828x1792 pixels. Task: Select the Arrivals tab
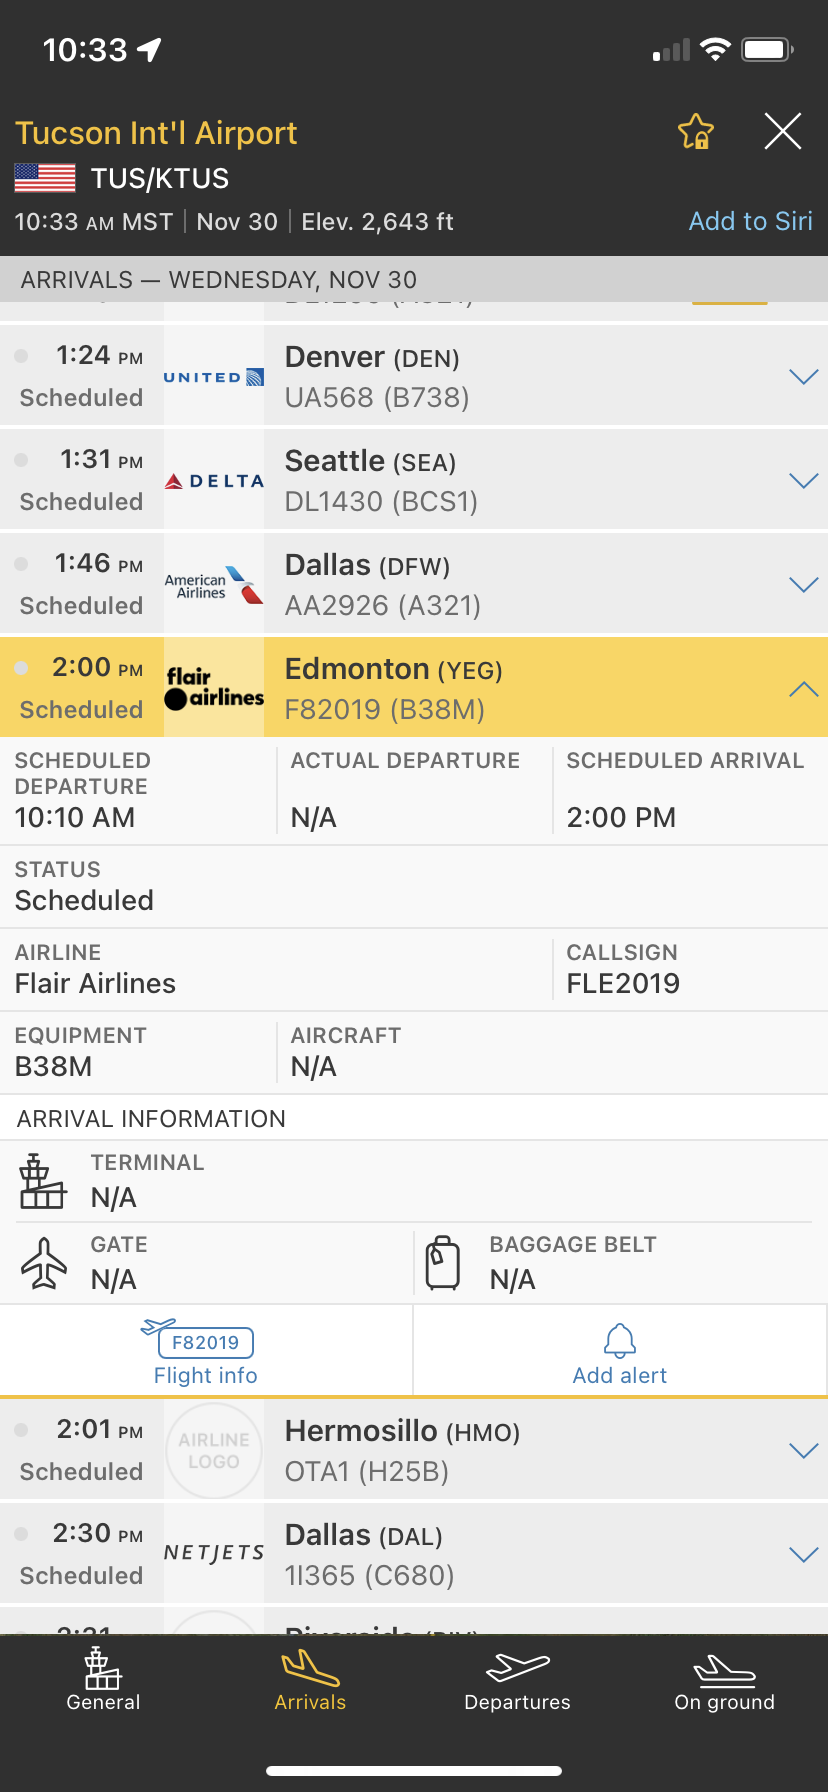point(310,1678)
